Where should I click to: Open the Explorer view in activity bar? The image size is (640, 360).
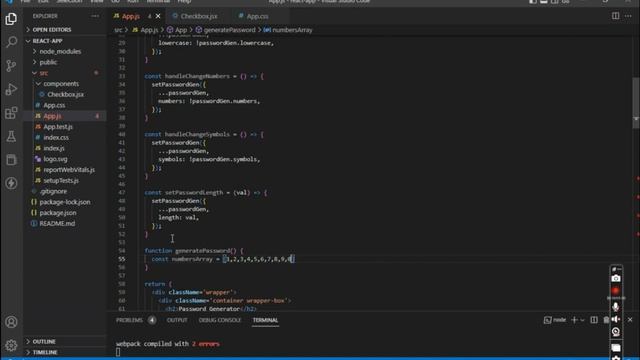pos(11,19)
